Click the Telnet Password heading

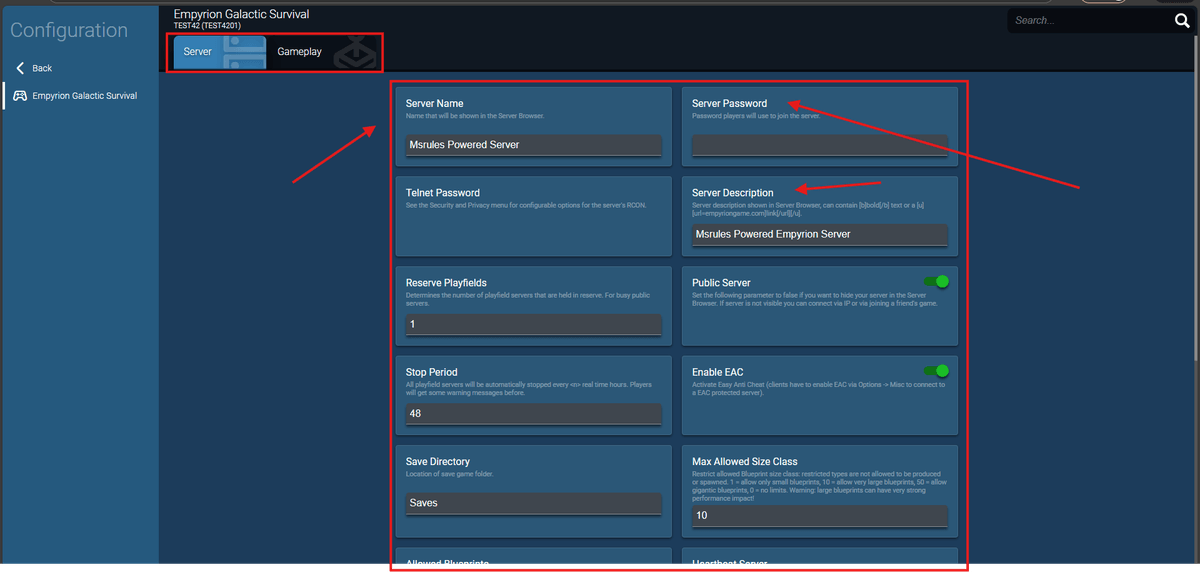(443, 193)
